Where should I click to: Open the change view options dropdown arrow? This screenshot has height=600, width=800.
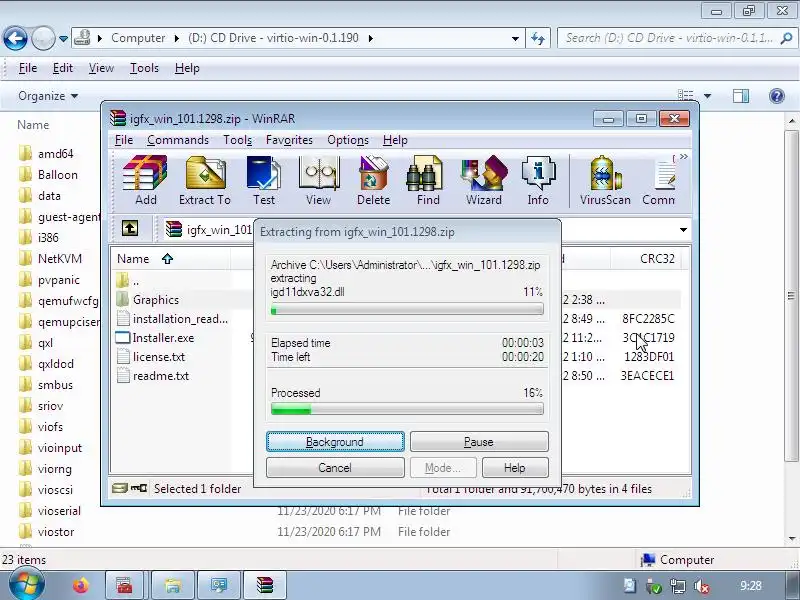click(x=707, y=96)
